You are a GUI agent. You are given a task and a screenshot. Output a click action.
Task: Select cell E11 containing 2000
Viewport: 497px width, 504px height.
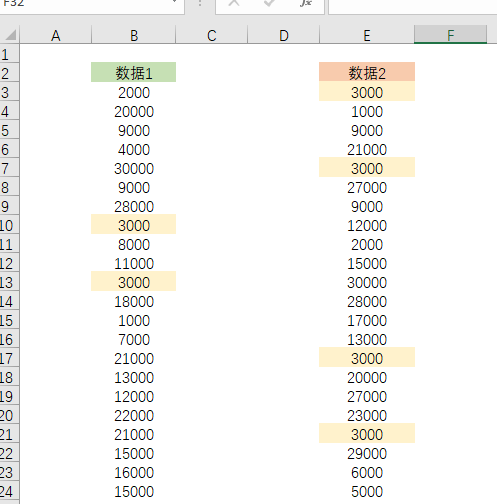(x=367, y=244)
